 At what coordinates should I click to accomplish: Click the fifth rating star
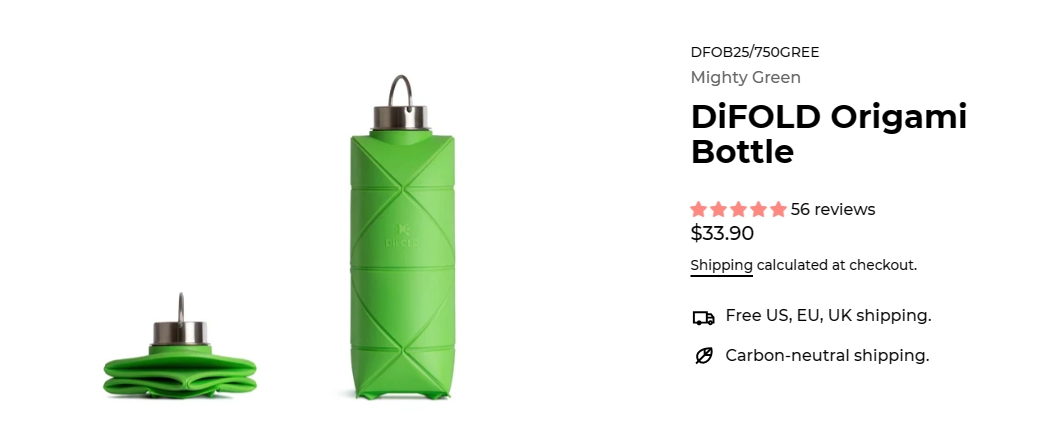[x=778, y=209]
